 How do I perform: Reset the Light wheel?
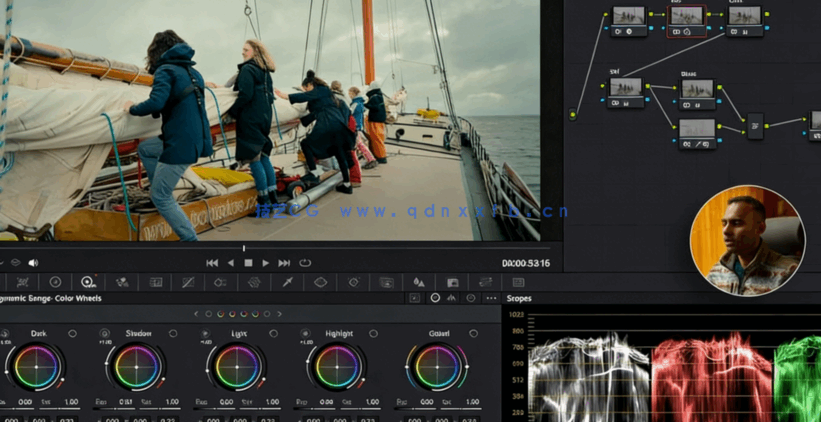(273, 334)
